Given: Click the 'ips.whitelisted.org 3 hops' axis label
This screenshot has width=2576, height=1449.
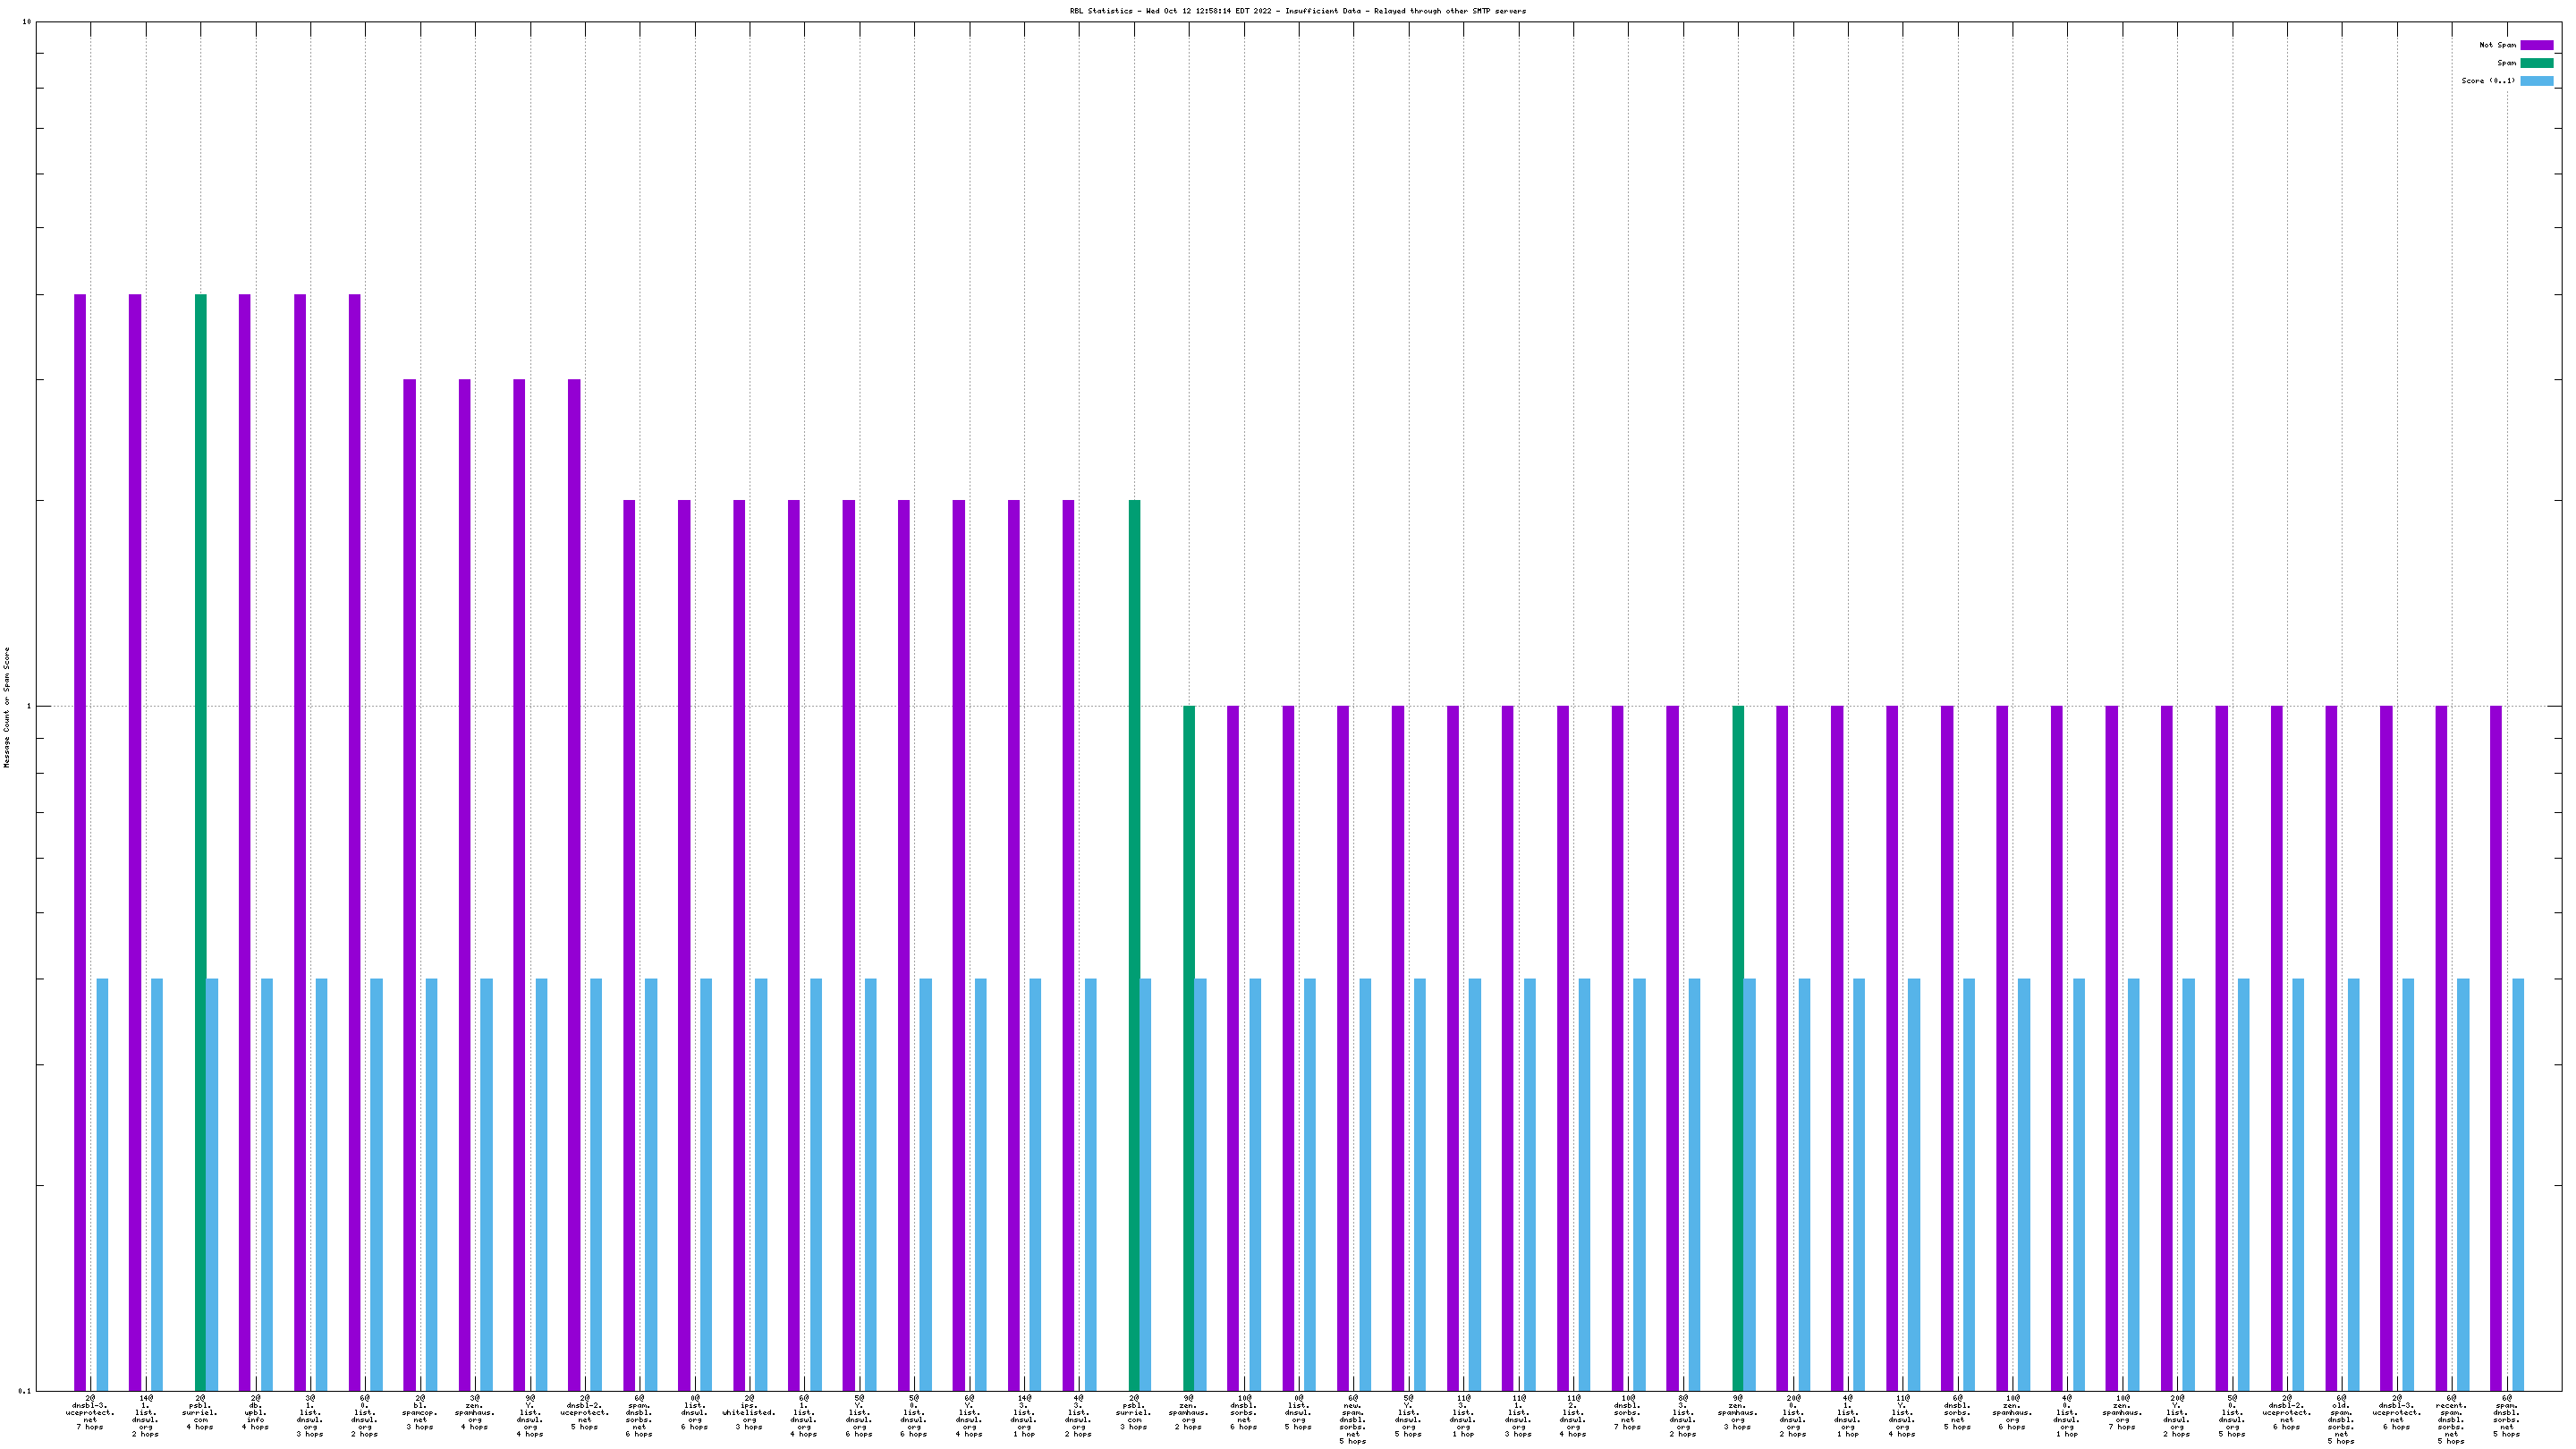Looking at the screenshot, I should 749,1412.
